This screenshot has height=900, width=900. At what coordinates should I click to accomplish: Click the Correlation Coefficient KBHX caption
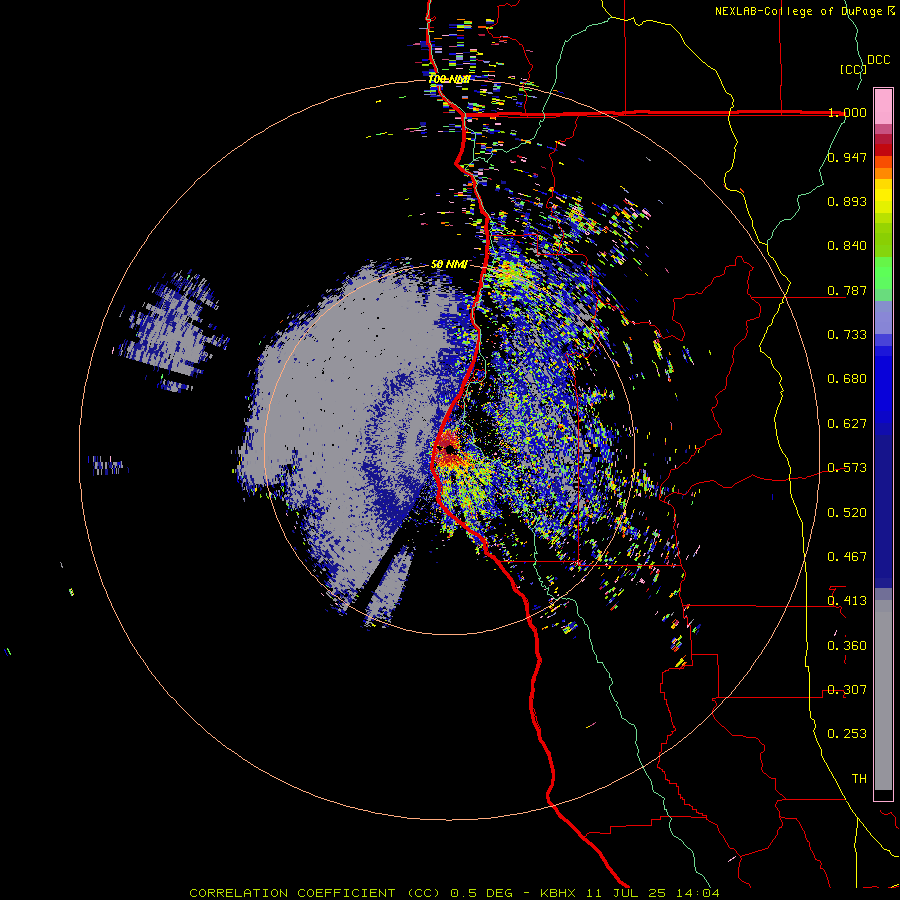[454, 893]
